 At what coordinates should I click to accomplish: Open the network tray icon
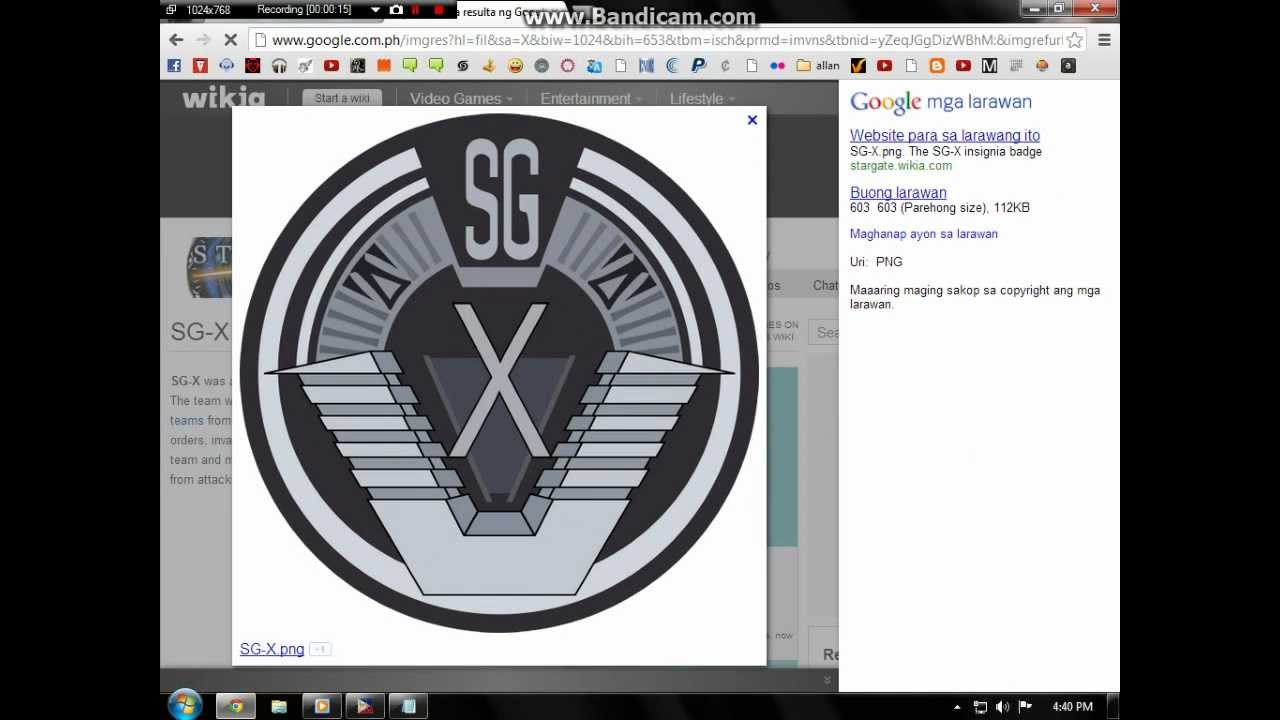pyautogui.click(x=980, y=707)
